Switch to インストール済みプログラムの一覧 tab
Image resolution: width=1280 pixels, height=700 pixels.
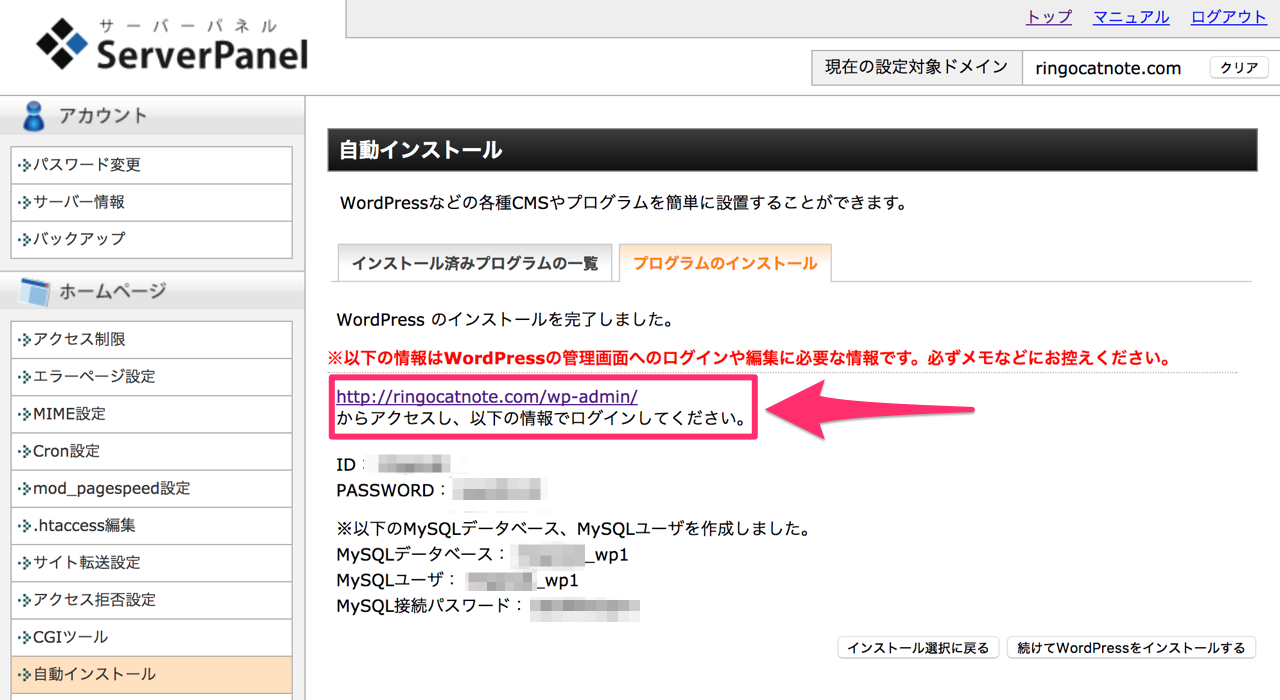pos(474,264)
